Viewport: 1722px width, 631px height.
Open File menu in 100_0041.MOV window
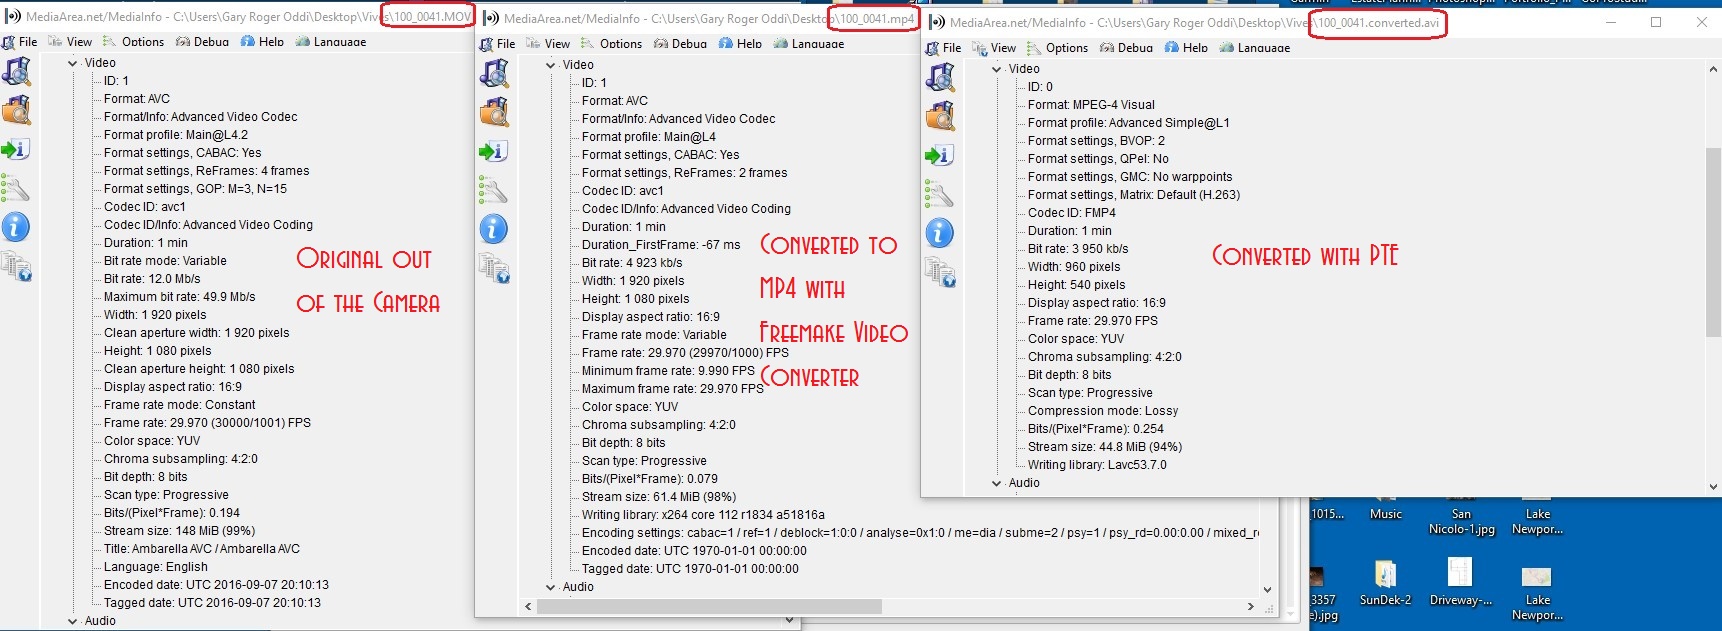20,42
